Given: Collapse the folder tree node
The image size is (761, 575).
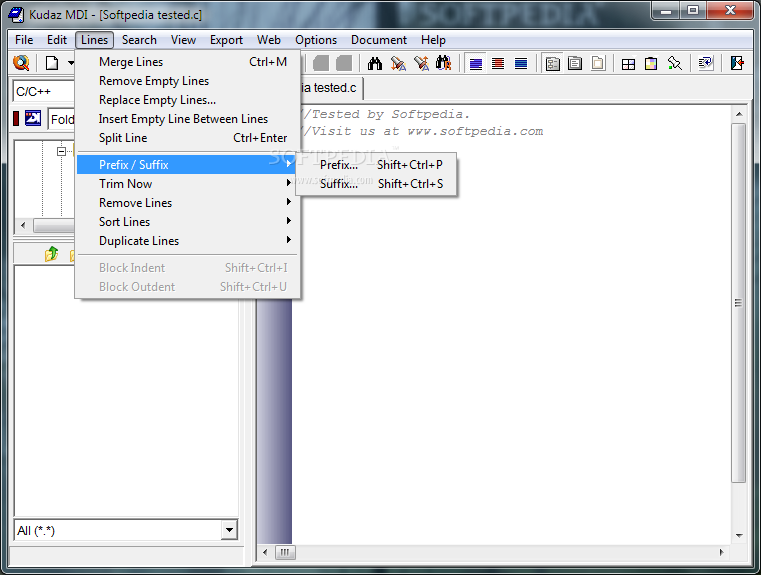Looking at the screenshot, I should tap(61, 151).
